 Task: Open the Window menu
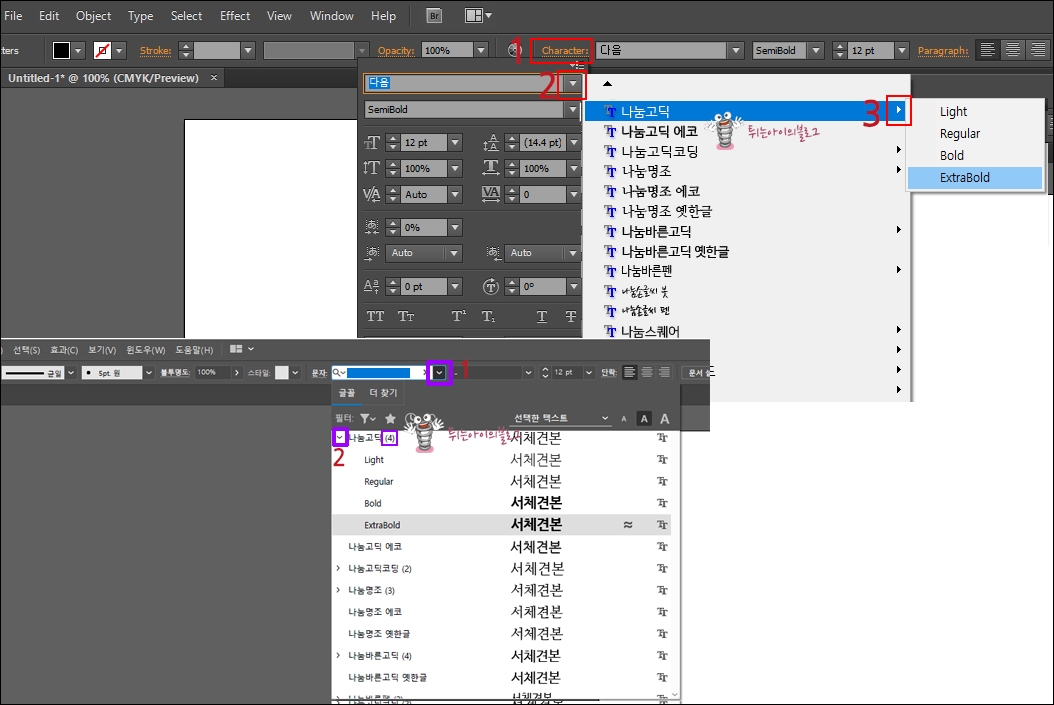click(331, 15)
